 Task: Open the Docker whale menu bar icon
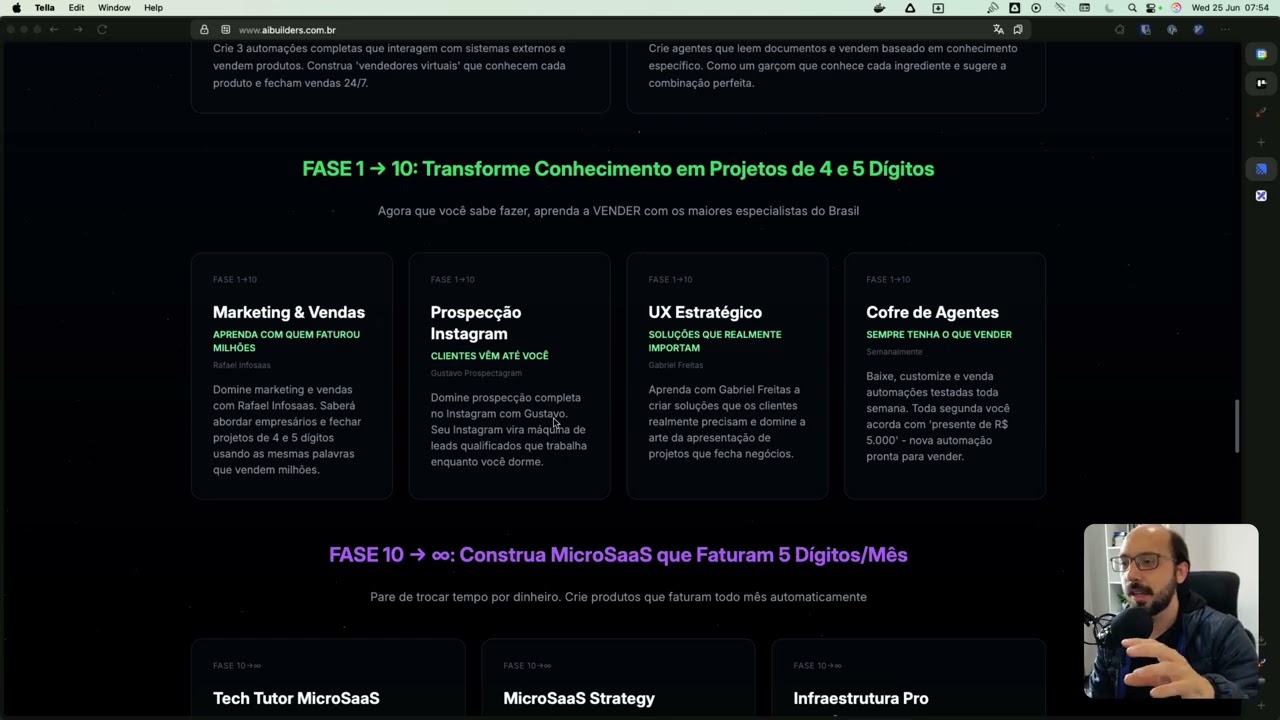tap(880, 8)
